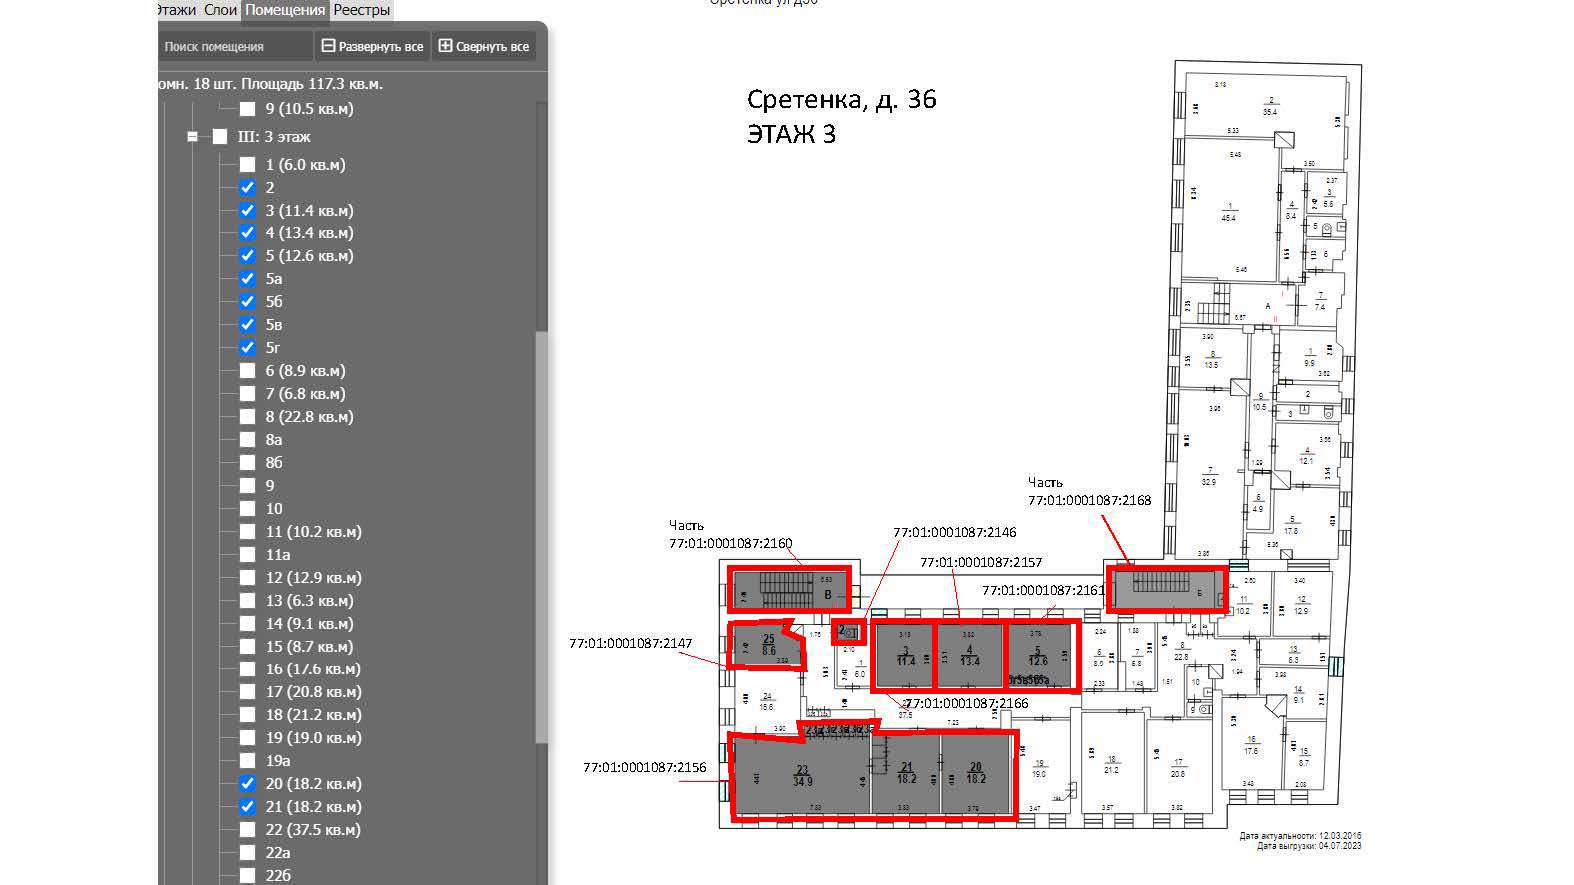1574x885 pixels.
Task: Focus the Поиск помещения search field
Action: point(236,46)
